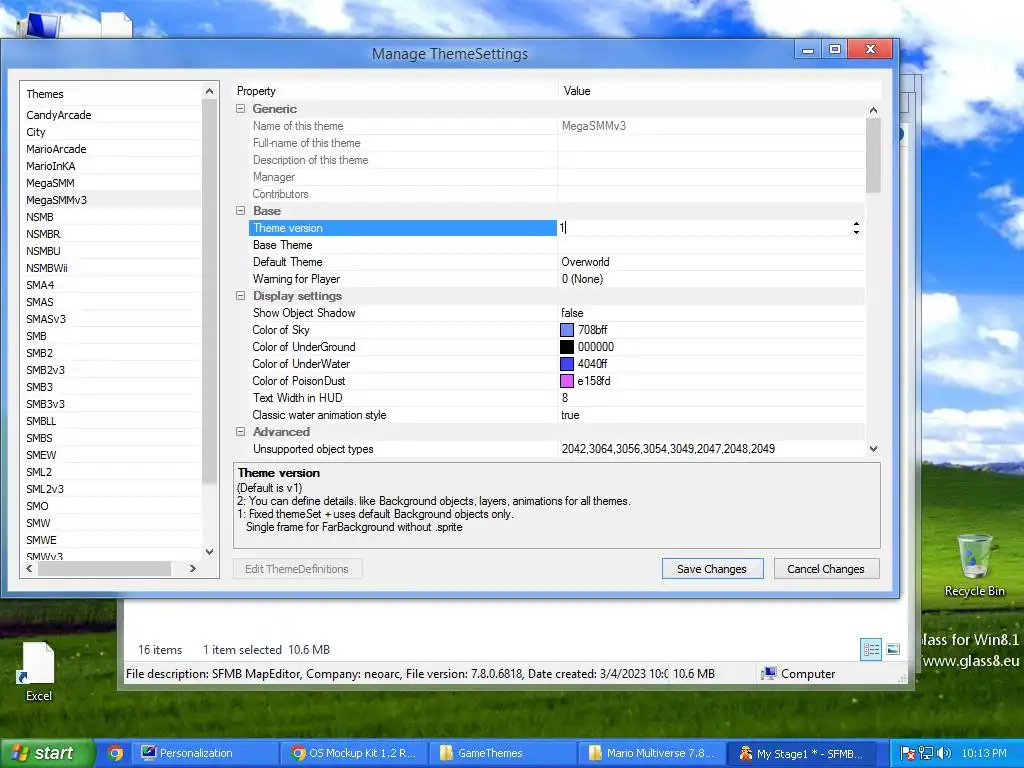Collapse the Generic property group

tap(240, 109)
